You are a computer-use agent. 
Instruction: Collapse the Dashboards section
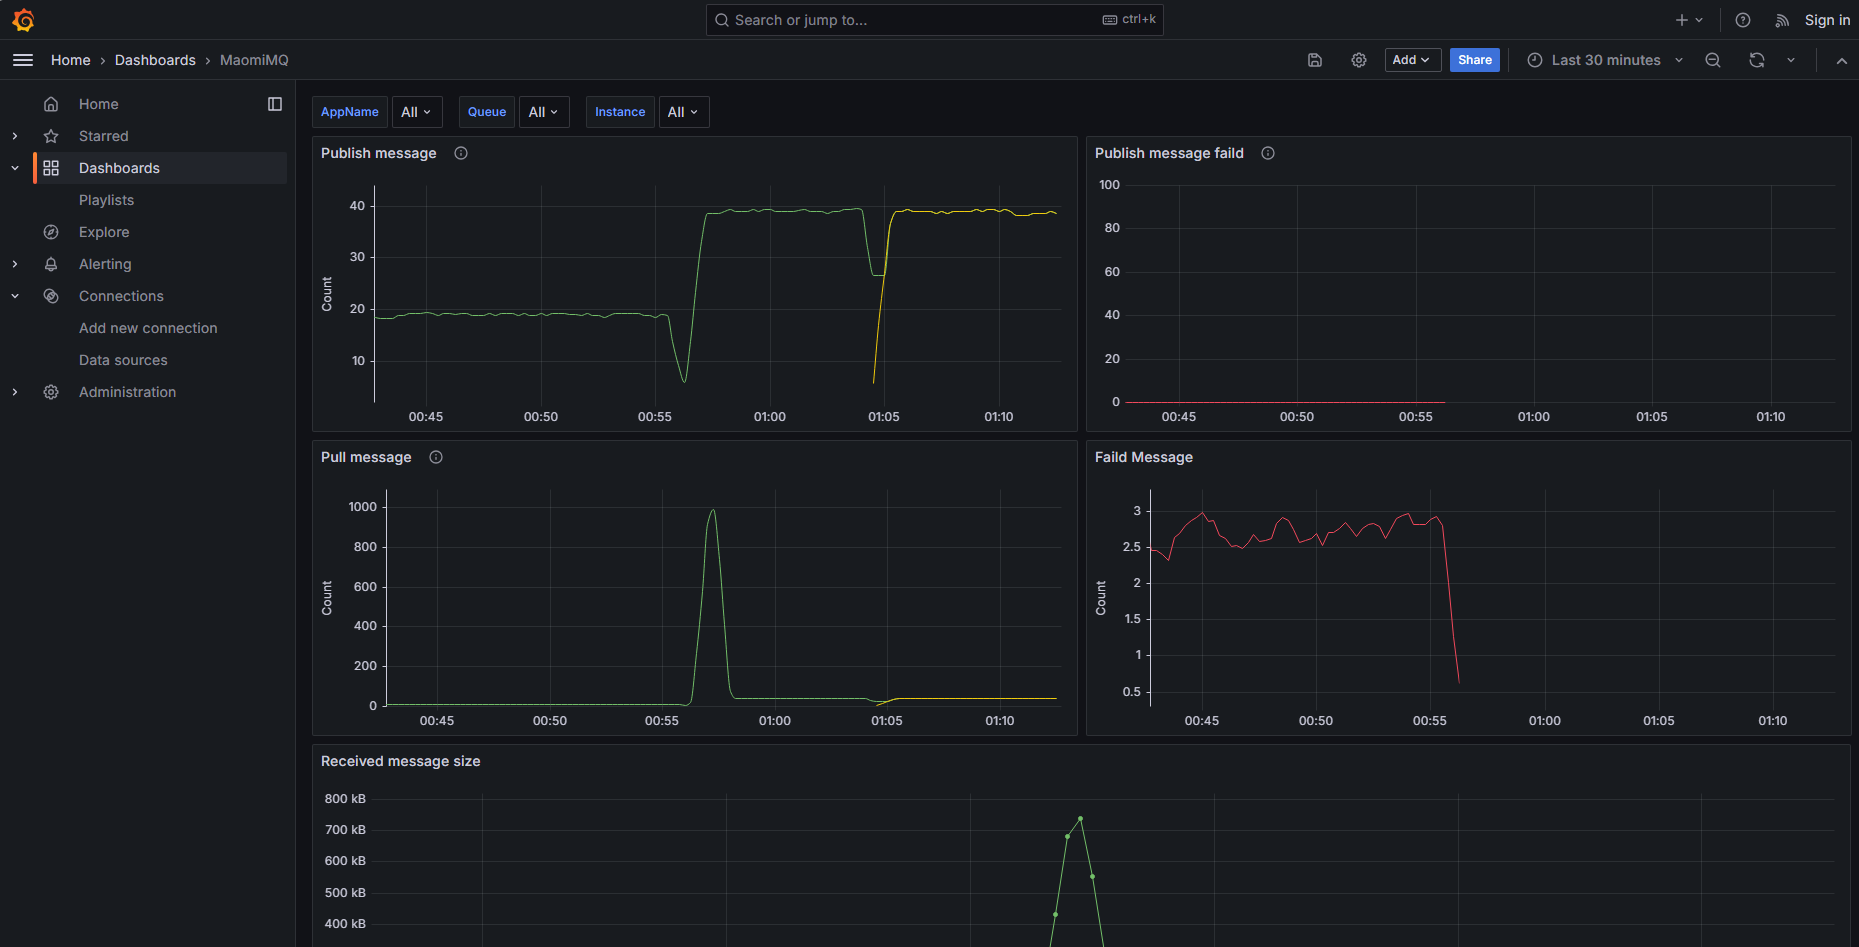[15, 168]
